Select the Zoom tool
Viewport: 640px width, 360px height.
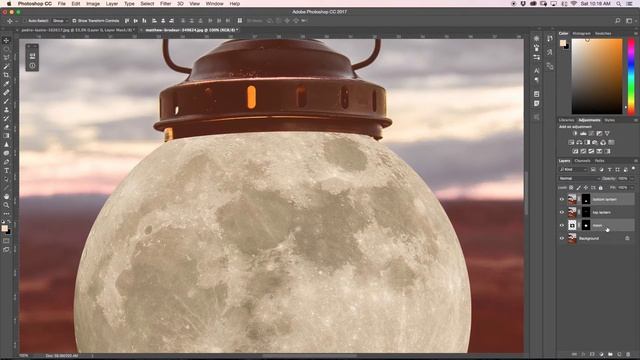pyautogui.click(x=6, y=205)
